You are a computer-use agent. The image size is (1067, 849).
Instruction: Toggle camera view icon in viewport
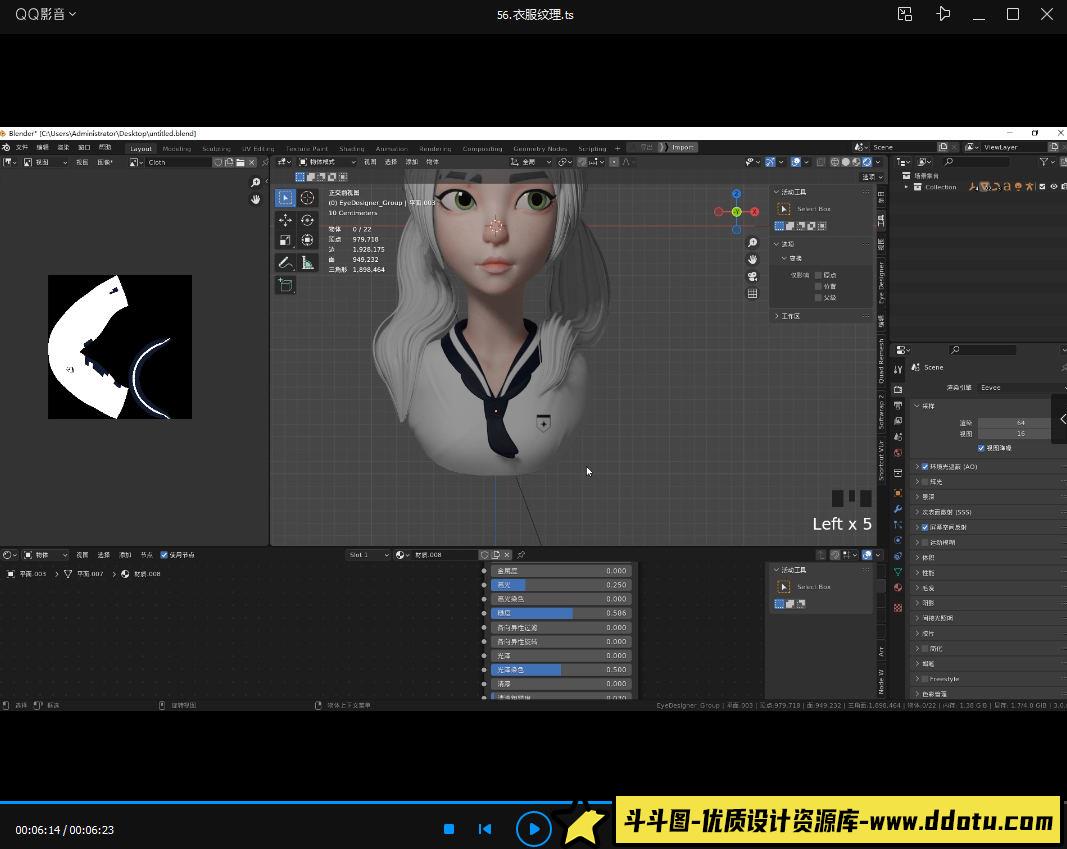pos(752,276)
